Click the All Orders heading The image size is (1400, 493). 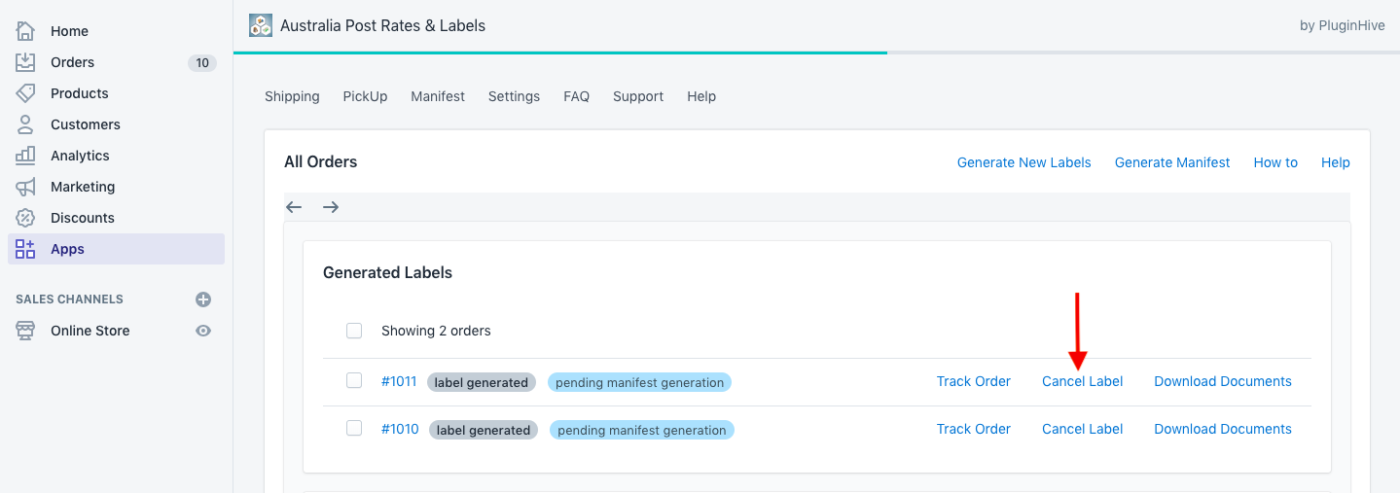pos(320,161)
